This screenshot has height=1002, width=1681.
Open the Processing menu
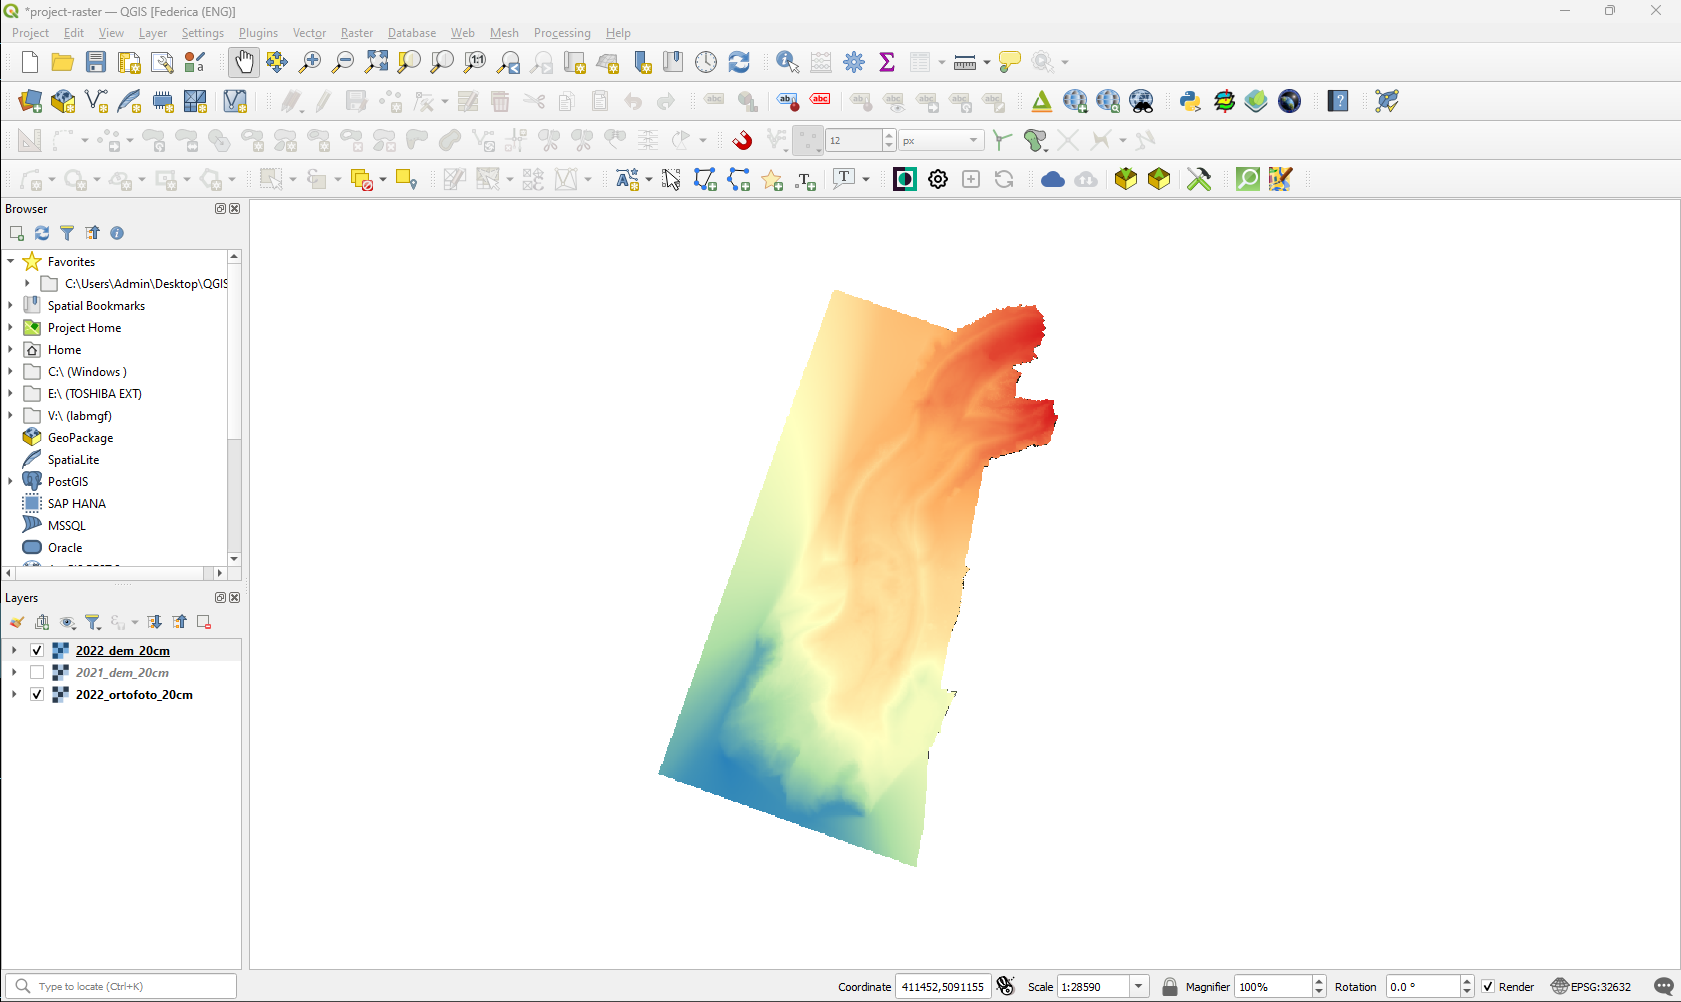[562, 33]
